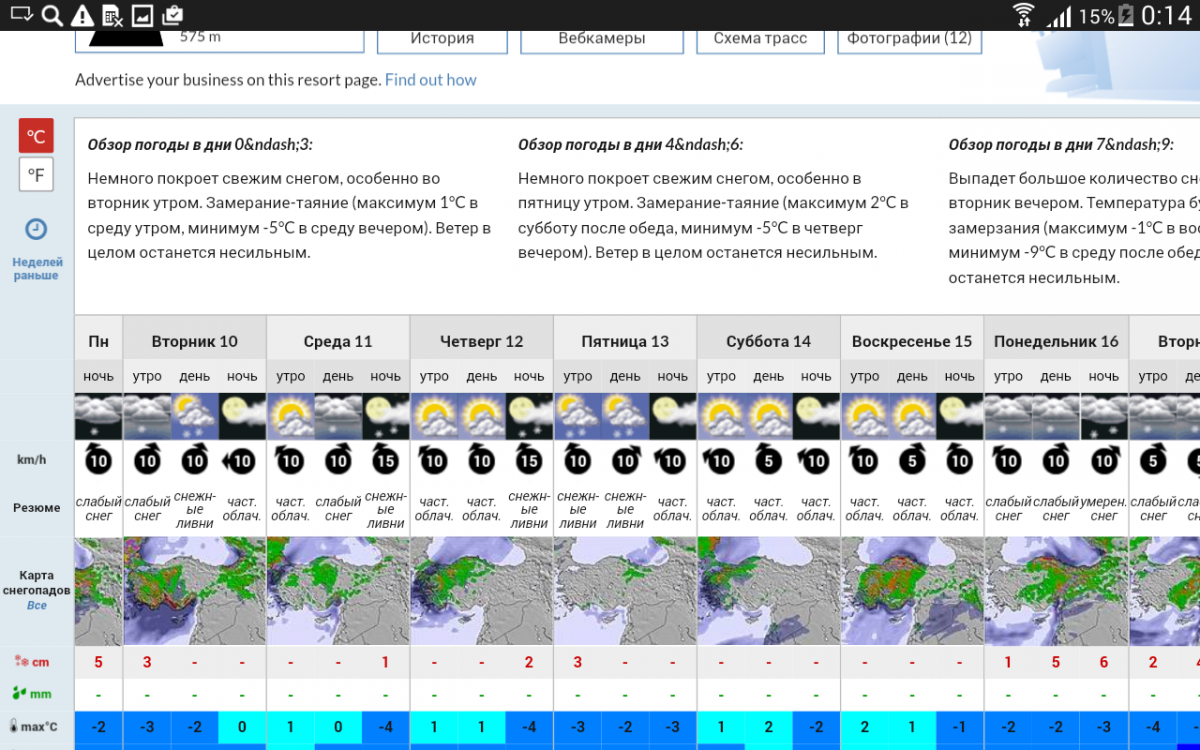Open the 'Неделей раньше' link
1200x750 pixels.
click(x=36, y=268)
